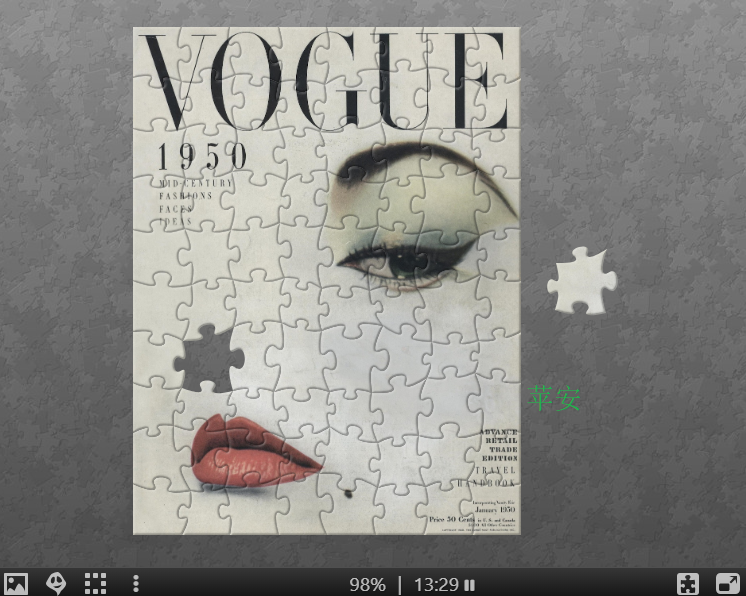
Task: Click the green 苹安 text
Action: 554,398
